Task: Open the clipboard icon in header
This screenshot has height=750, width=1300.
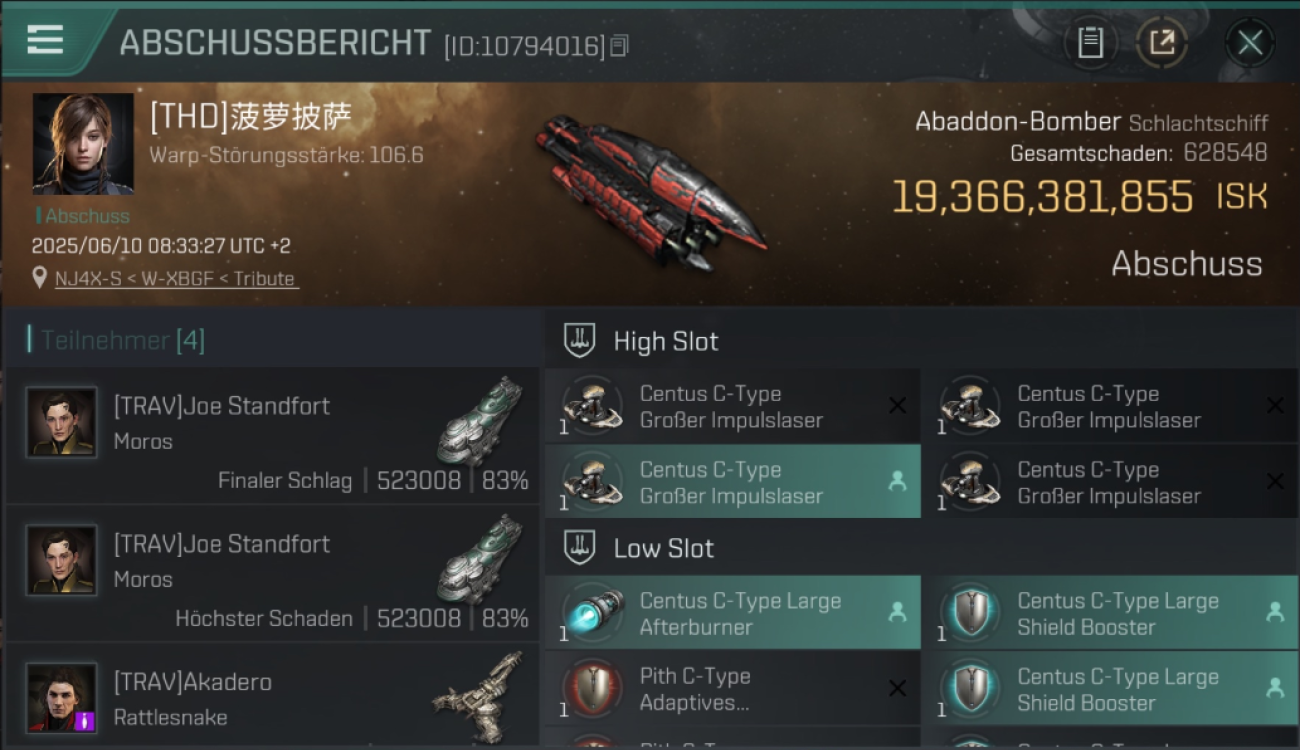Action: pyautogui.click(x=1090, y=42)
